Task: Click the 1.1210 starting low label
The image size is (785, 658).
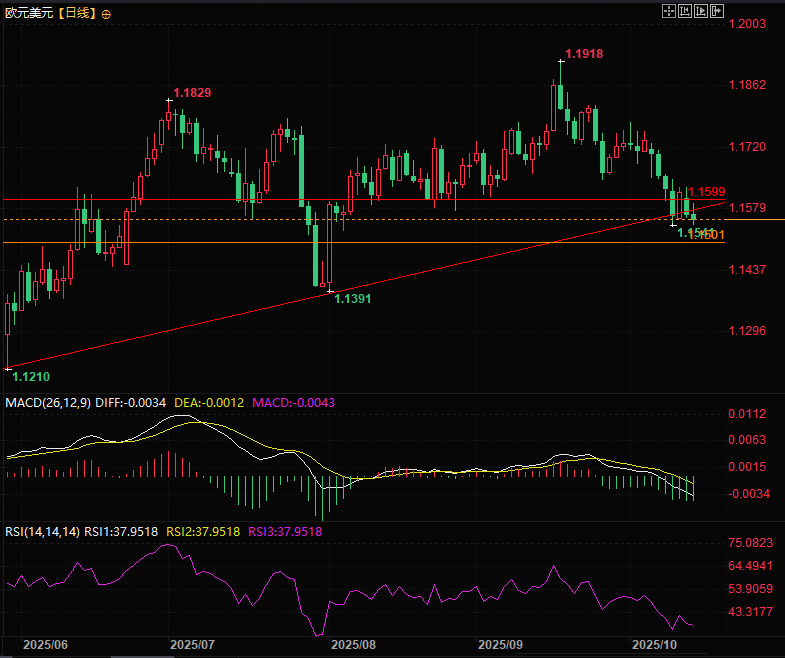Action: tap(30, 377)
